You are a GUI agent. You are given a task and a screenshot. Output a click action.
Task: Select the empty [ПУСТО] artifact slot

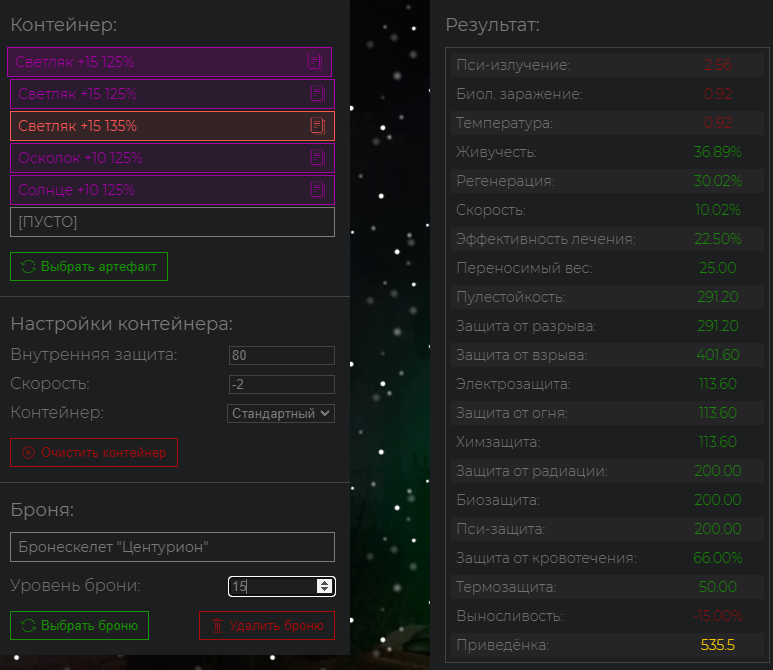click(x=173, y=222)
